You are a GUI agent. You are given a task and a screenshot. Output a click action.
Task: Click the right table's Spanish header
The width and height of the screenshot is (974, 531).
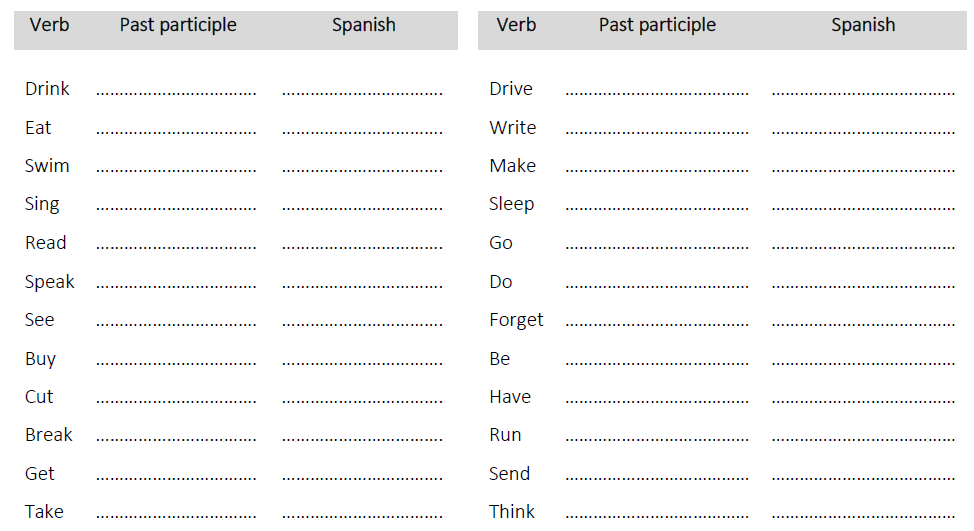[863, 25]
